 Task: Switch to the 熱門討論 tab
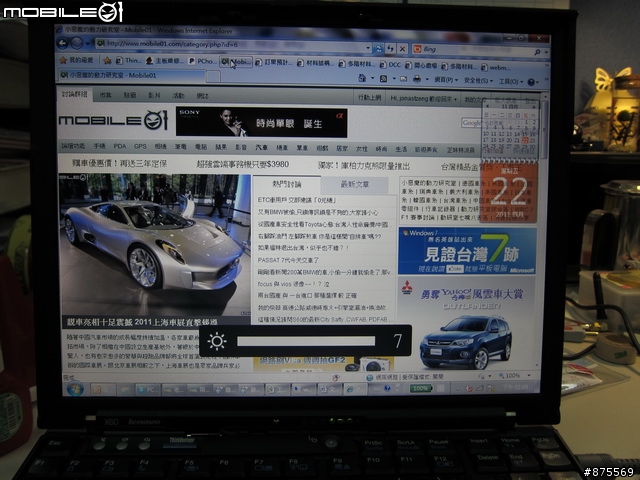tap(287, 184)
